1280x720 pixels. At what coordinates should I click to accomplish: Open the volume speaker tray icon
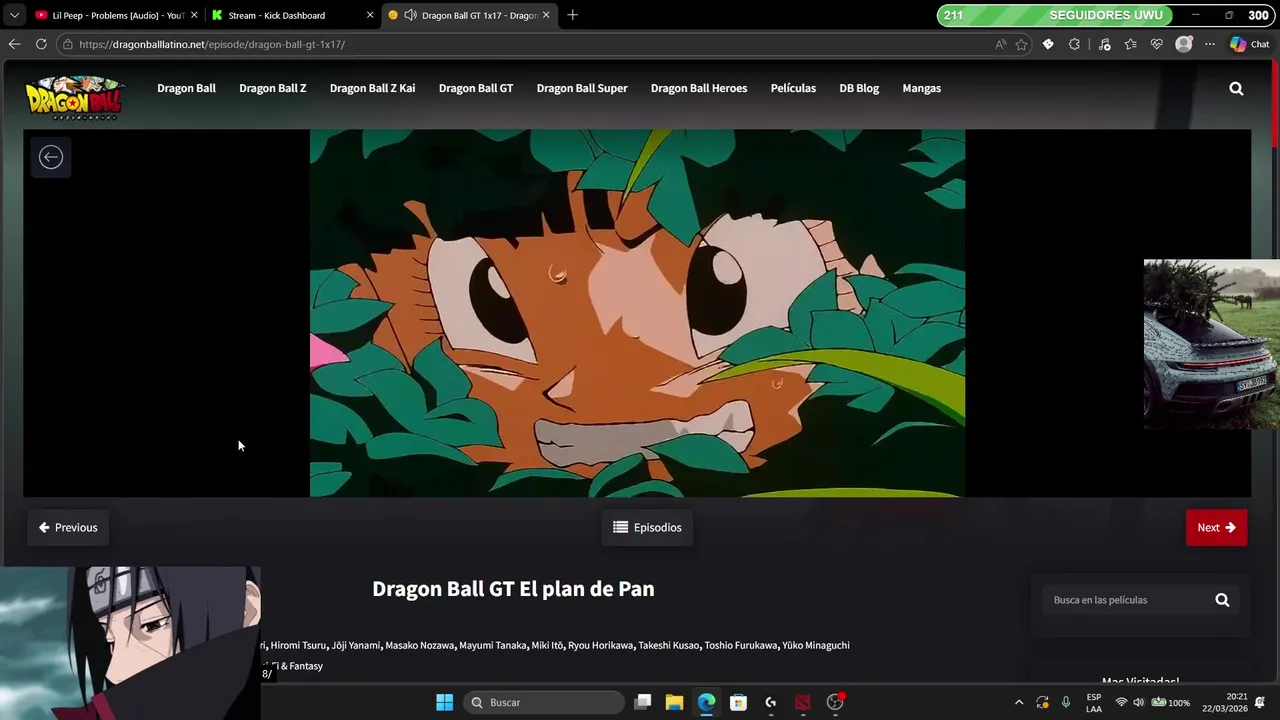click(1138, 702)
